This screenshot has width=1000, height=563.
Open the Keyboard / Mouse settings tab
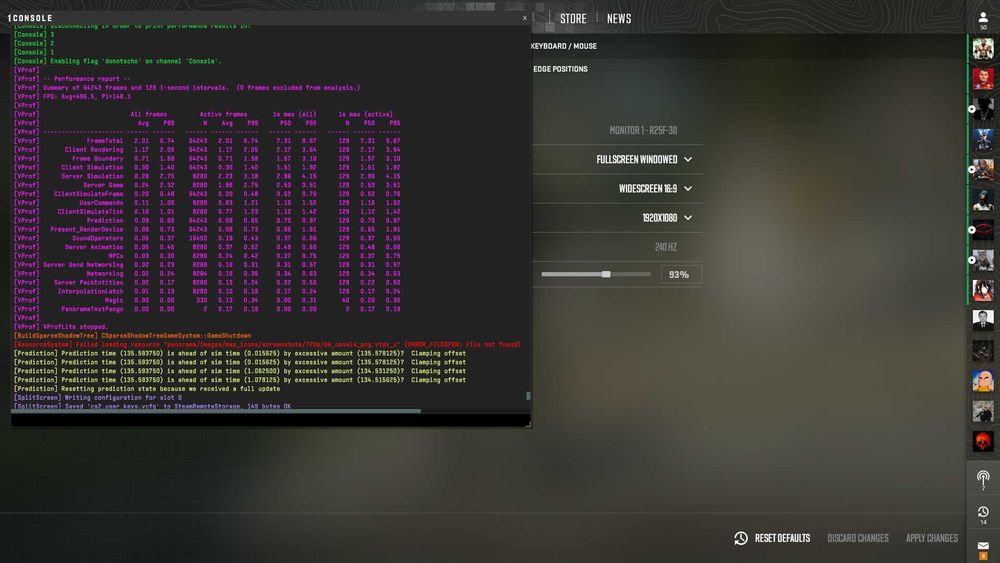[564, 46]
